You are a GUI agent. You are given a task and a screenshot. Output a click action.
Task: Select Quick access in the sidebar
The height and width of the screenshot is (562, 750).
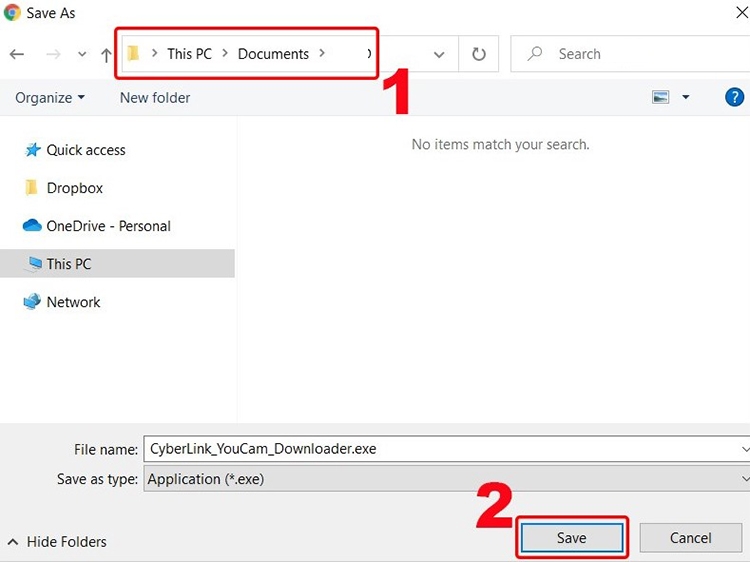point(86,150)
